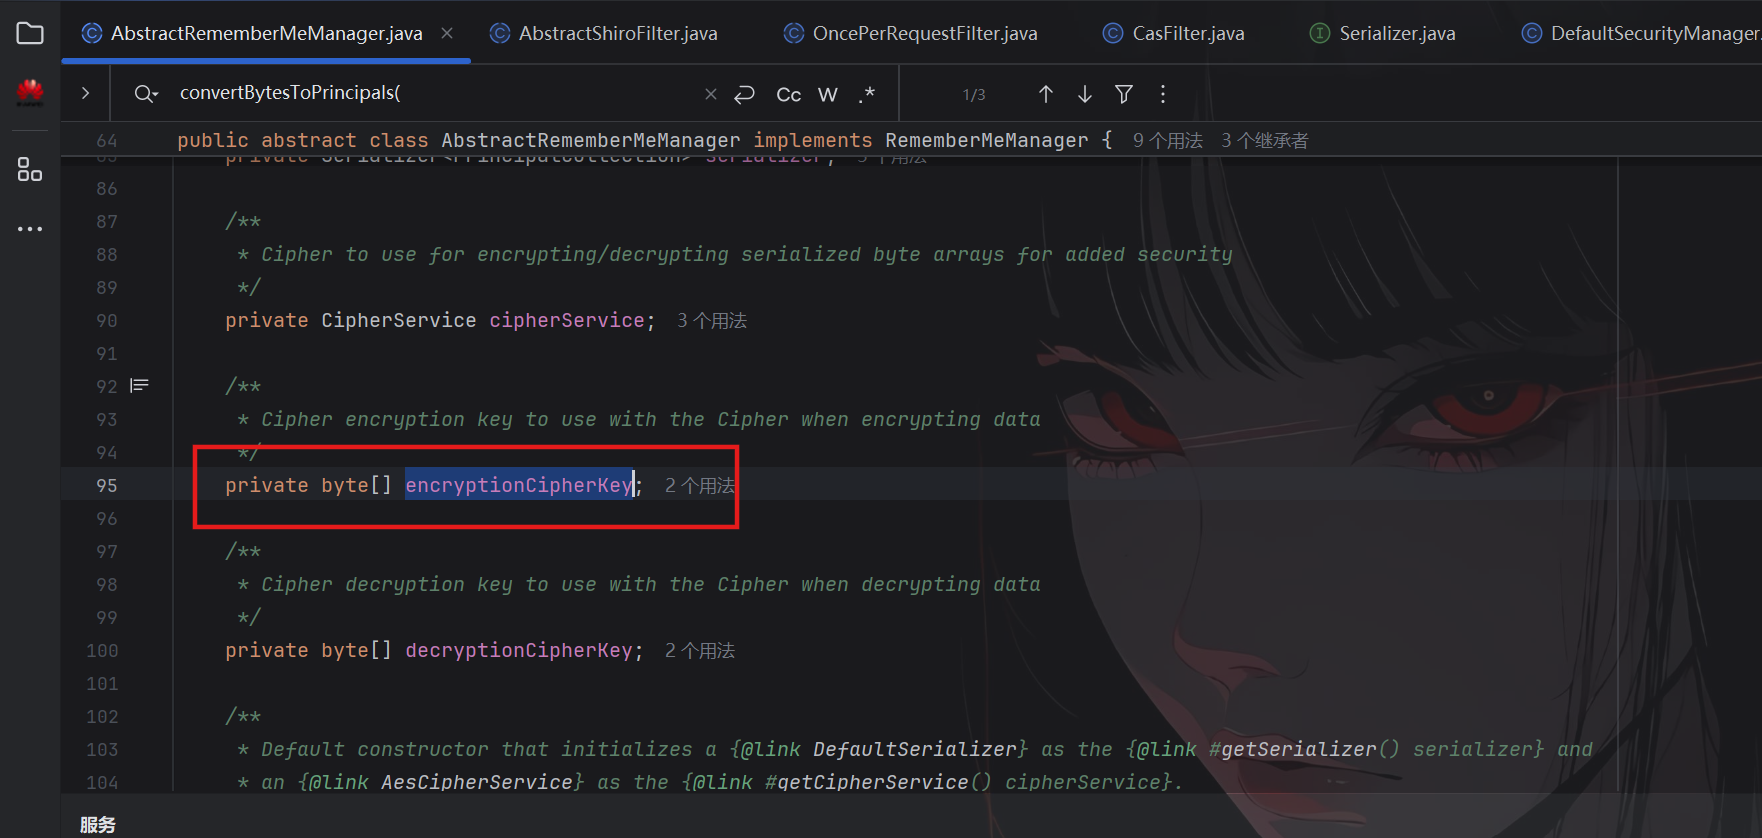Toggle Match Case option
The height and width of the screenshot is (838, 1762).
tap(789, 94)
